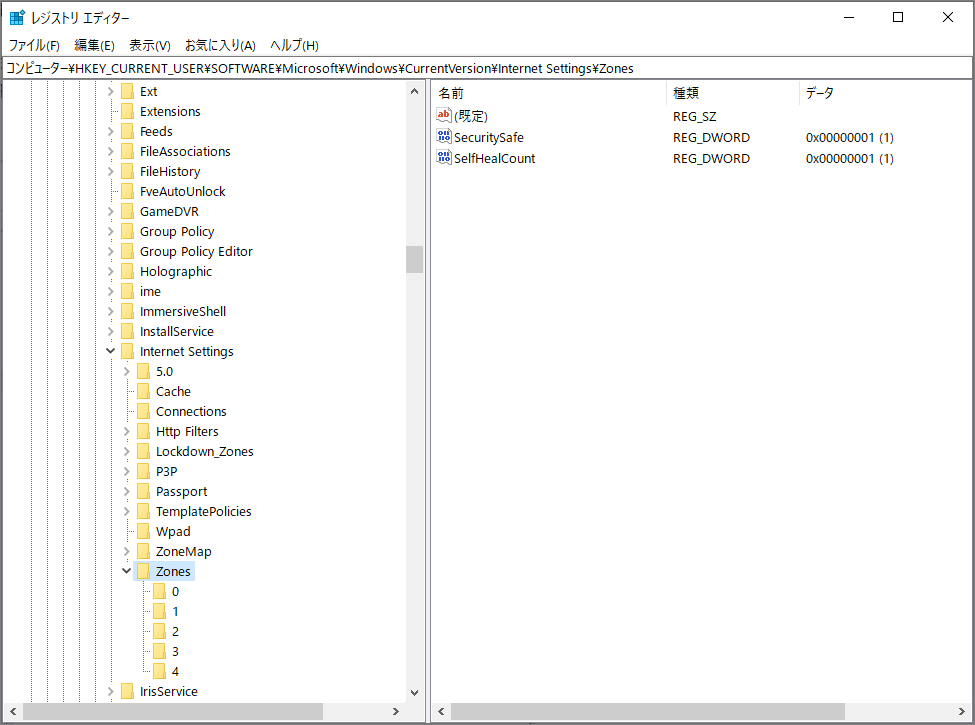Click the tree pane horizontal scrollbar thumb
Screen dimensions: 975x725
point(173,711)
